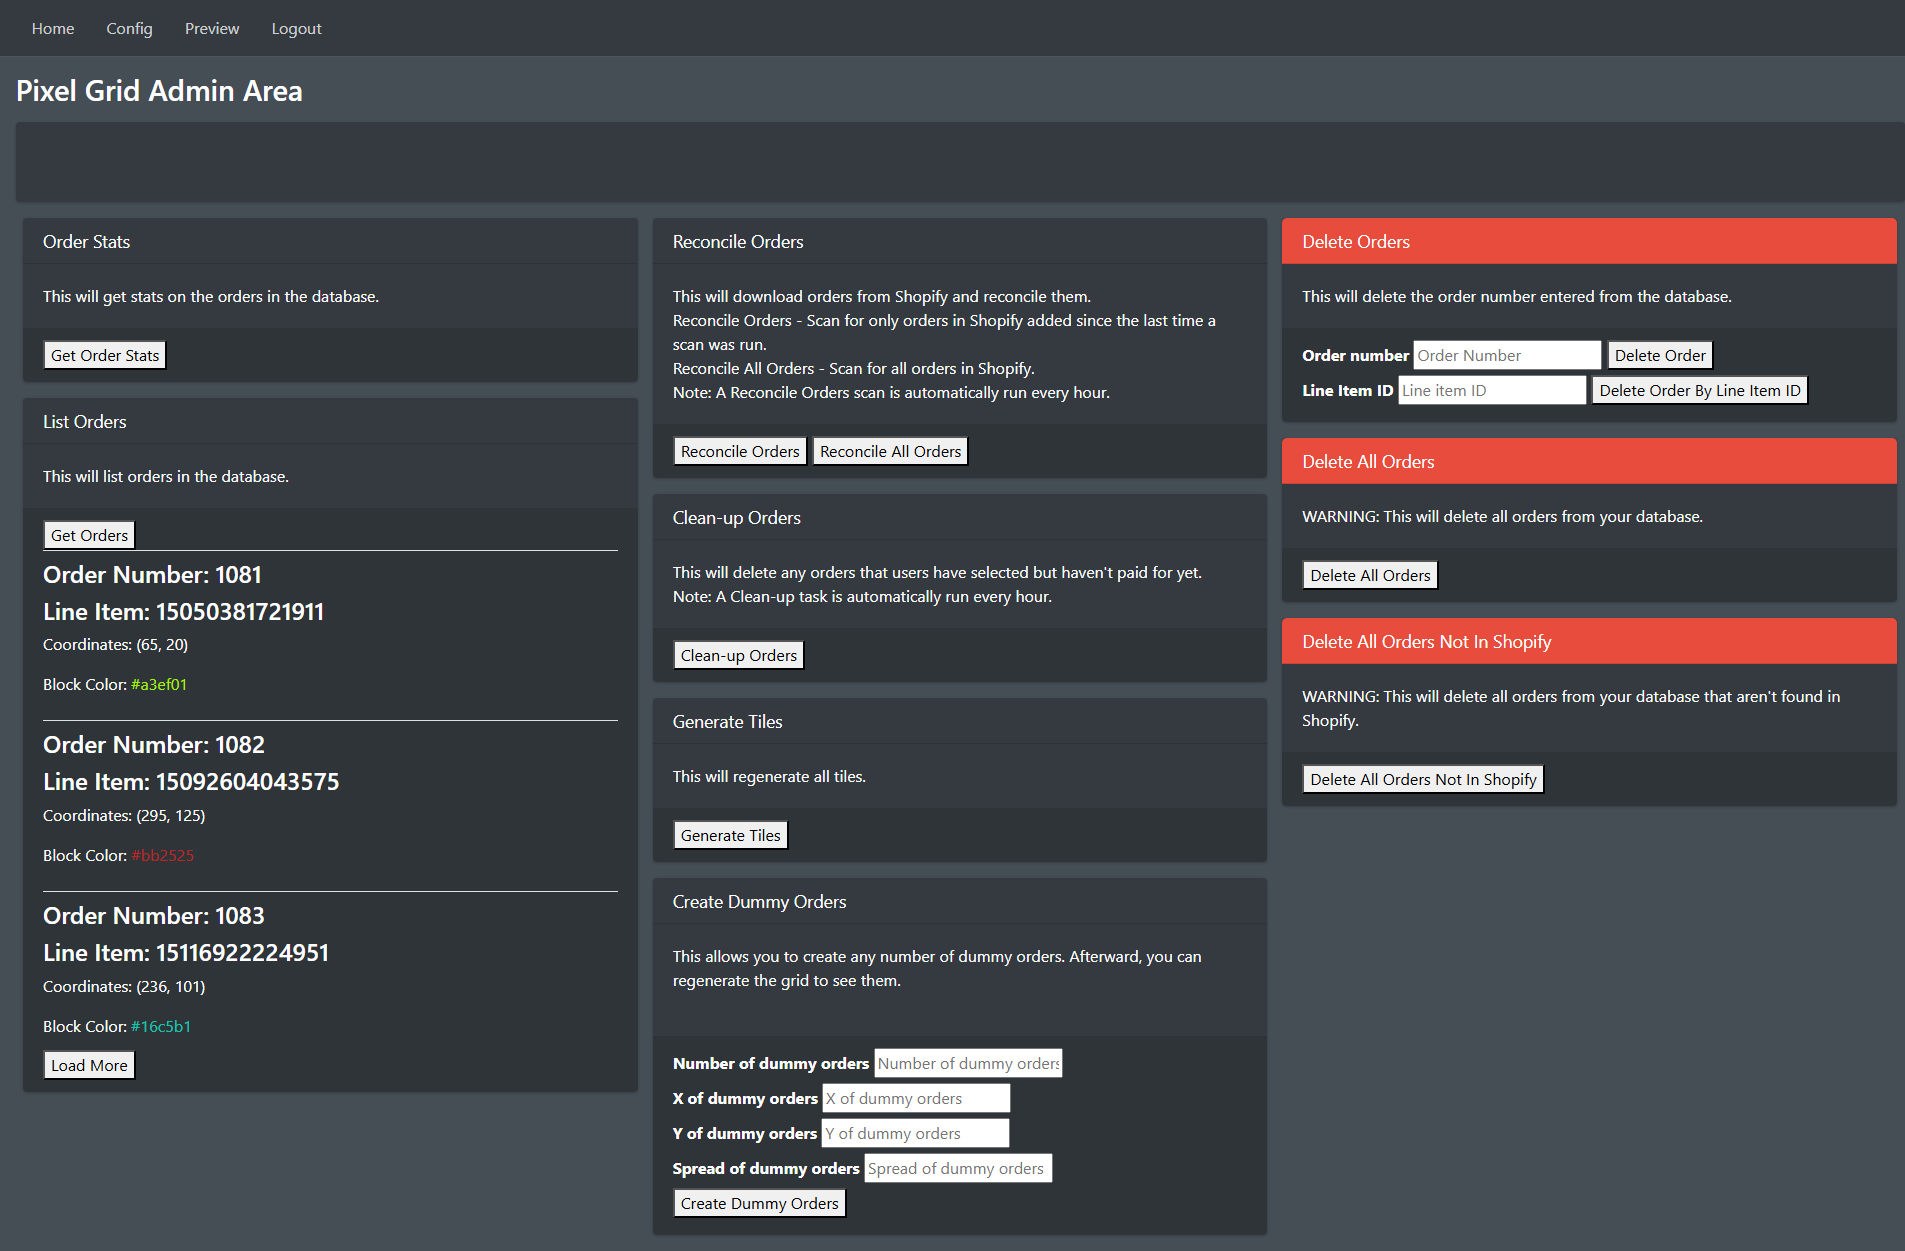Focus the Spread of dummy orders field
Screen dimensions: 1905x1251
click(958, 1168)
